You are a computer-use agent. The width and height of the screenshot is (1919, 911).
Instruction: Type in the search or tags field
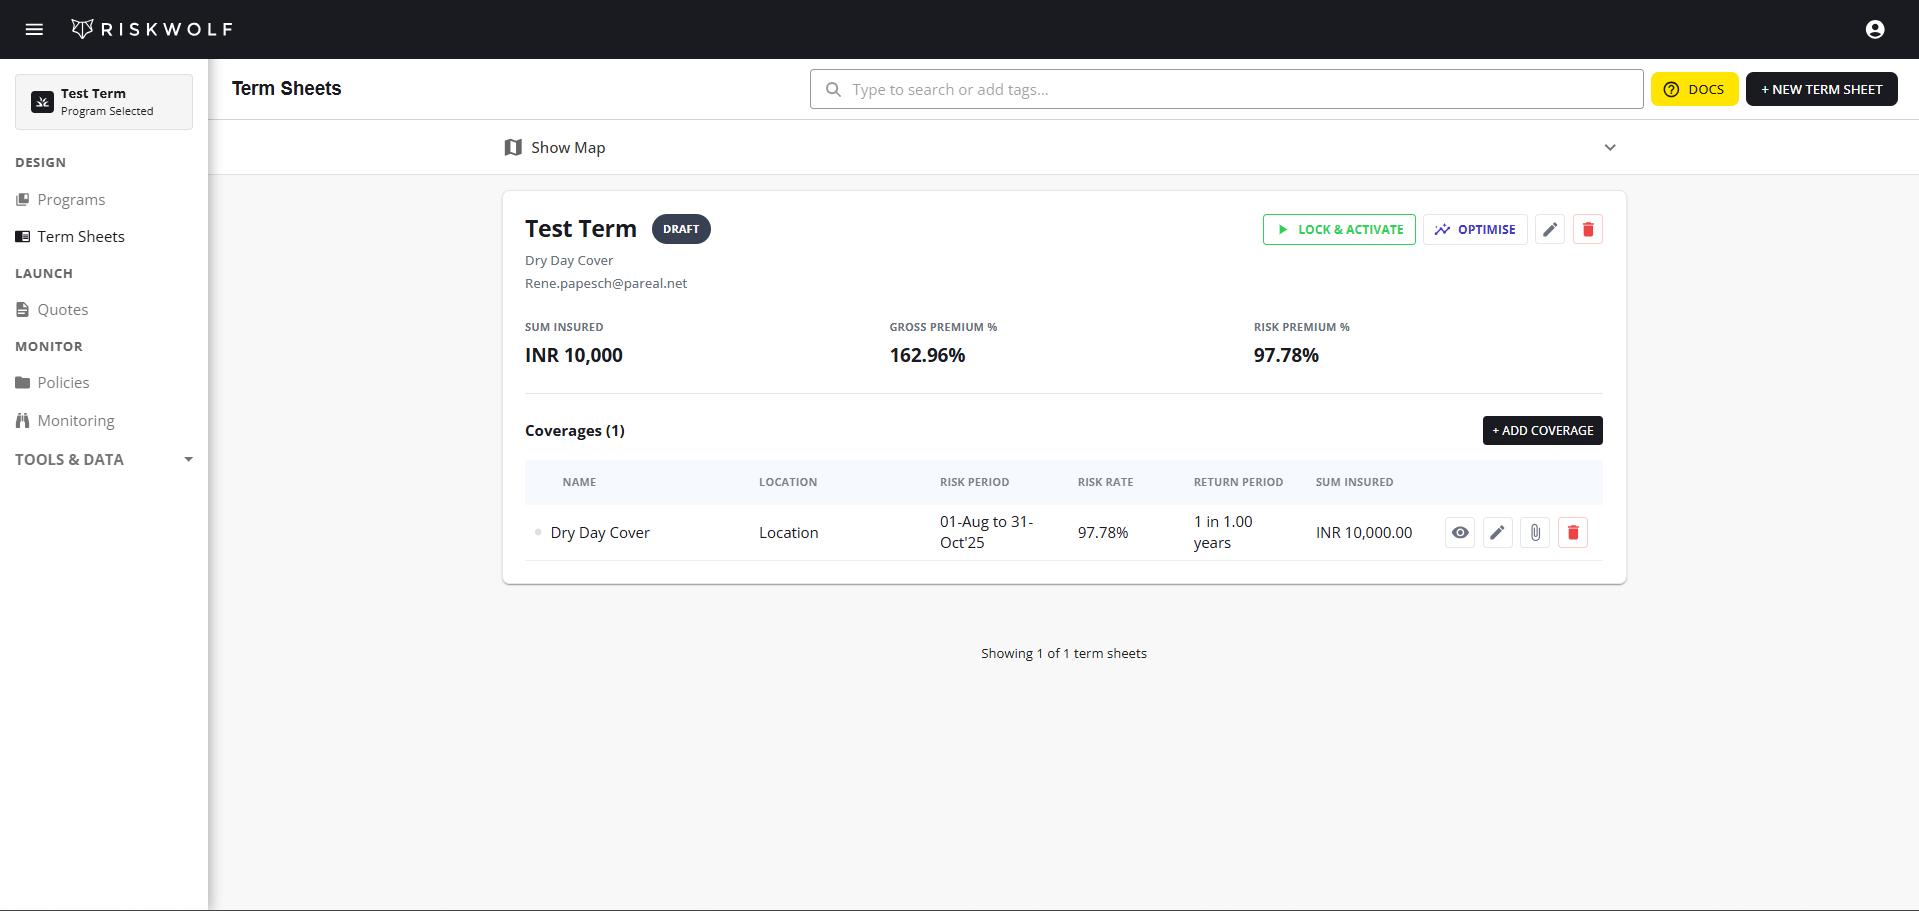[x=1225, y=89]
